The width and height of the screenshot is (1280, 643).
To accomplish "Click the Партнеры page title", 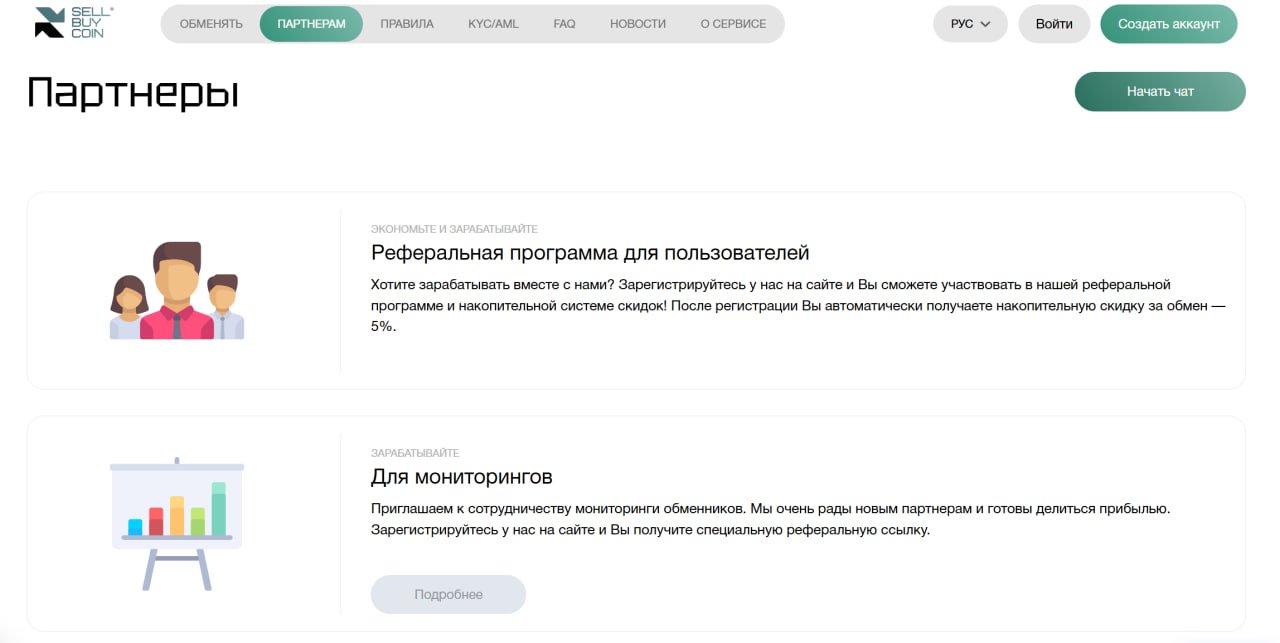I will pyautogui.click(x=133, y=93).
